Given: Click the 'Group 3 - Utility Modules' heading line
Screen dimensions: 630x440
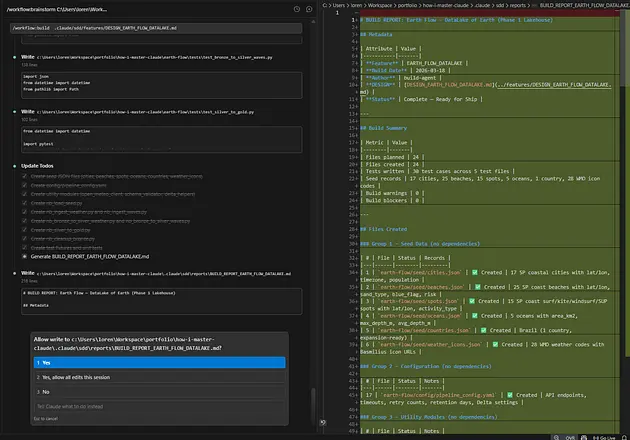Looking at the screenshot, I should [x=428, y=417].
